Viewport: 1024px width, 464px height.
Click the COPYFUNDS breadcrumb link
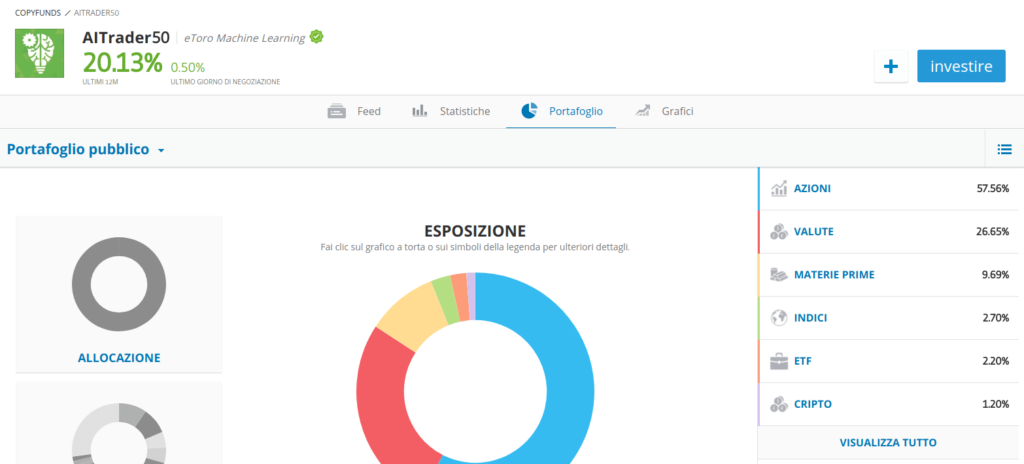coord(38,12)
